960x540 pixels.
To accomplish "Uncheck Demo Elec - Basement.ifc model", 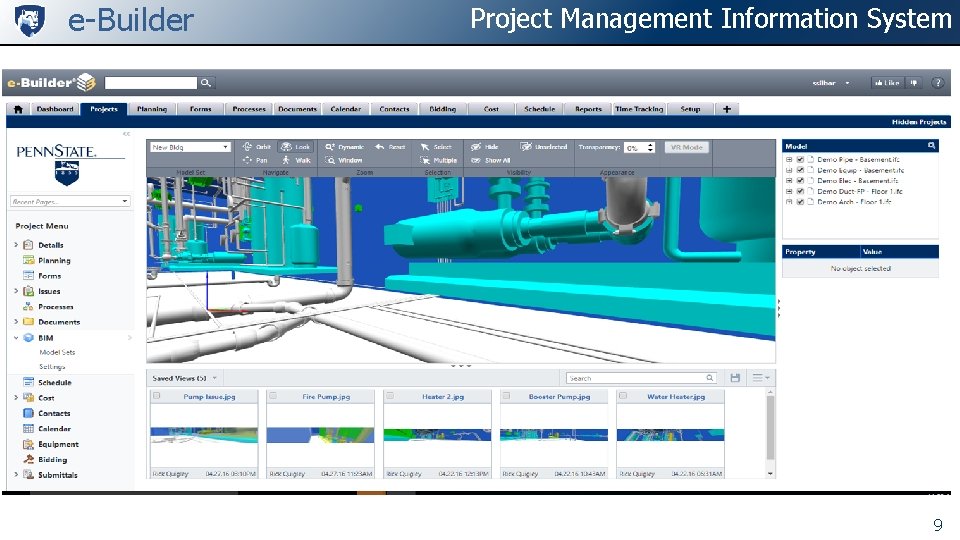I will tap(800, 180).
